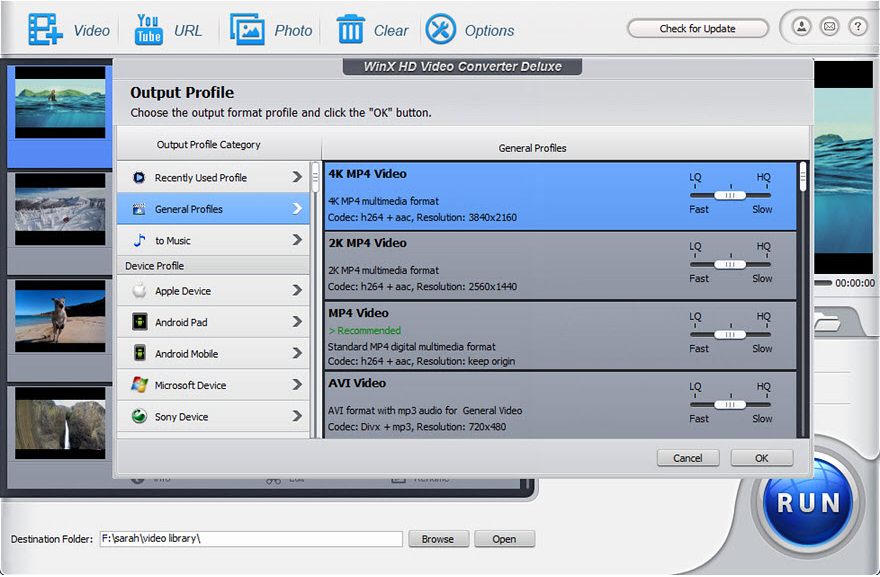This screenshot has height=577, width=880.
Task: Click the Android Pad category label
Action: (181, 322)
